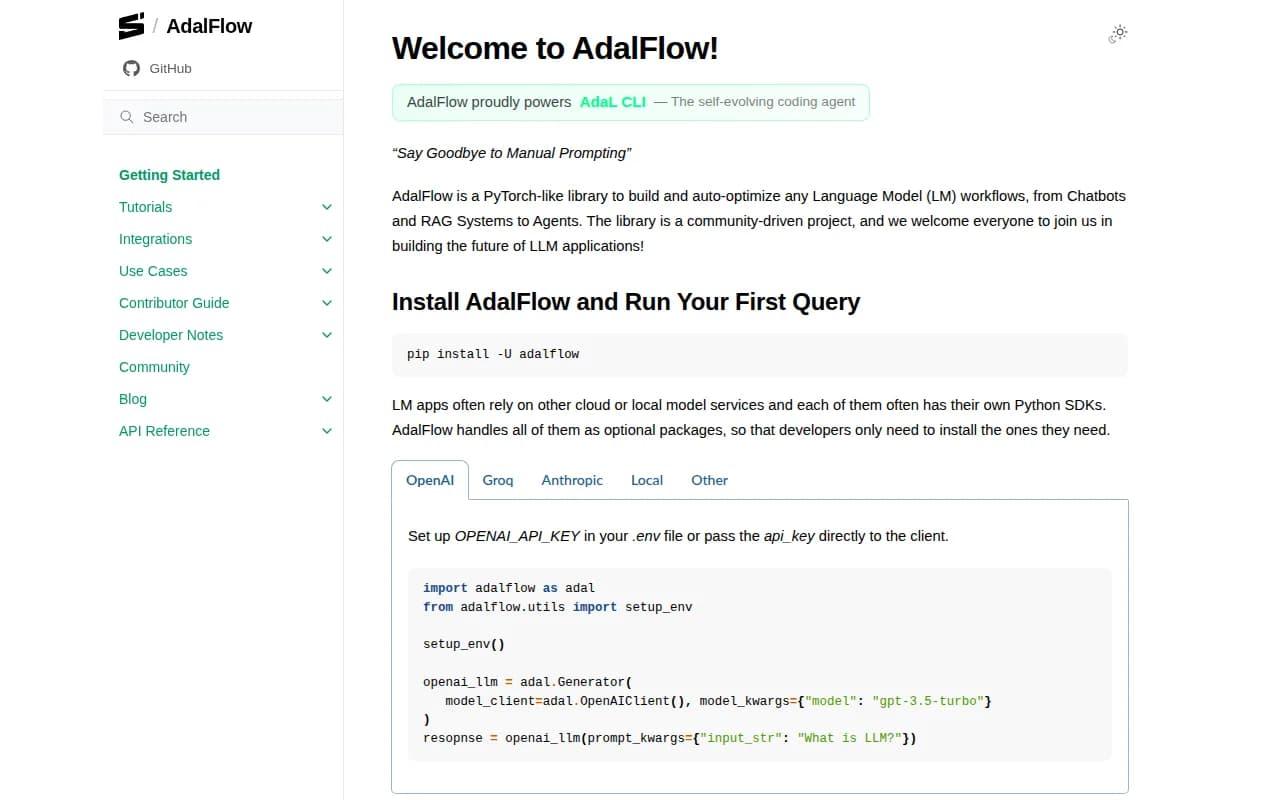1280x800 pixels.
Task: Select the OpenAI tab
Action: click(430, 480)
